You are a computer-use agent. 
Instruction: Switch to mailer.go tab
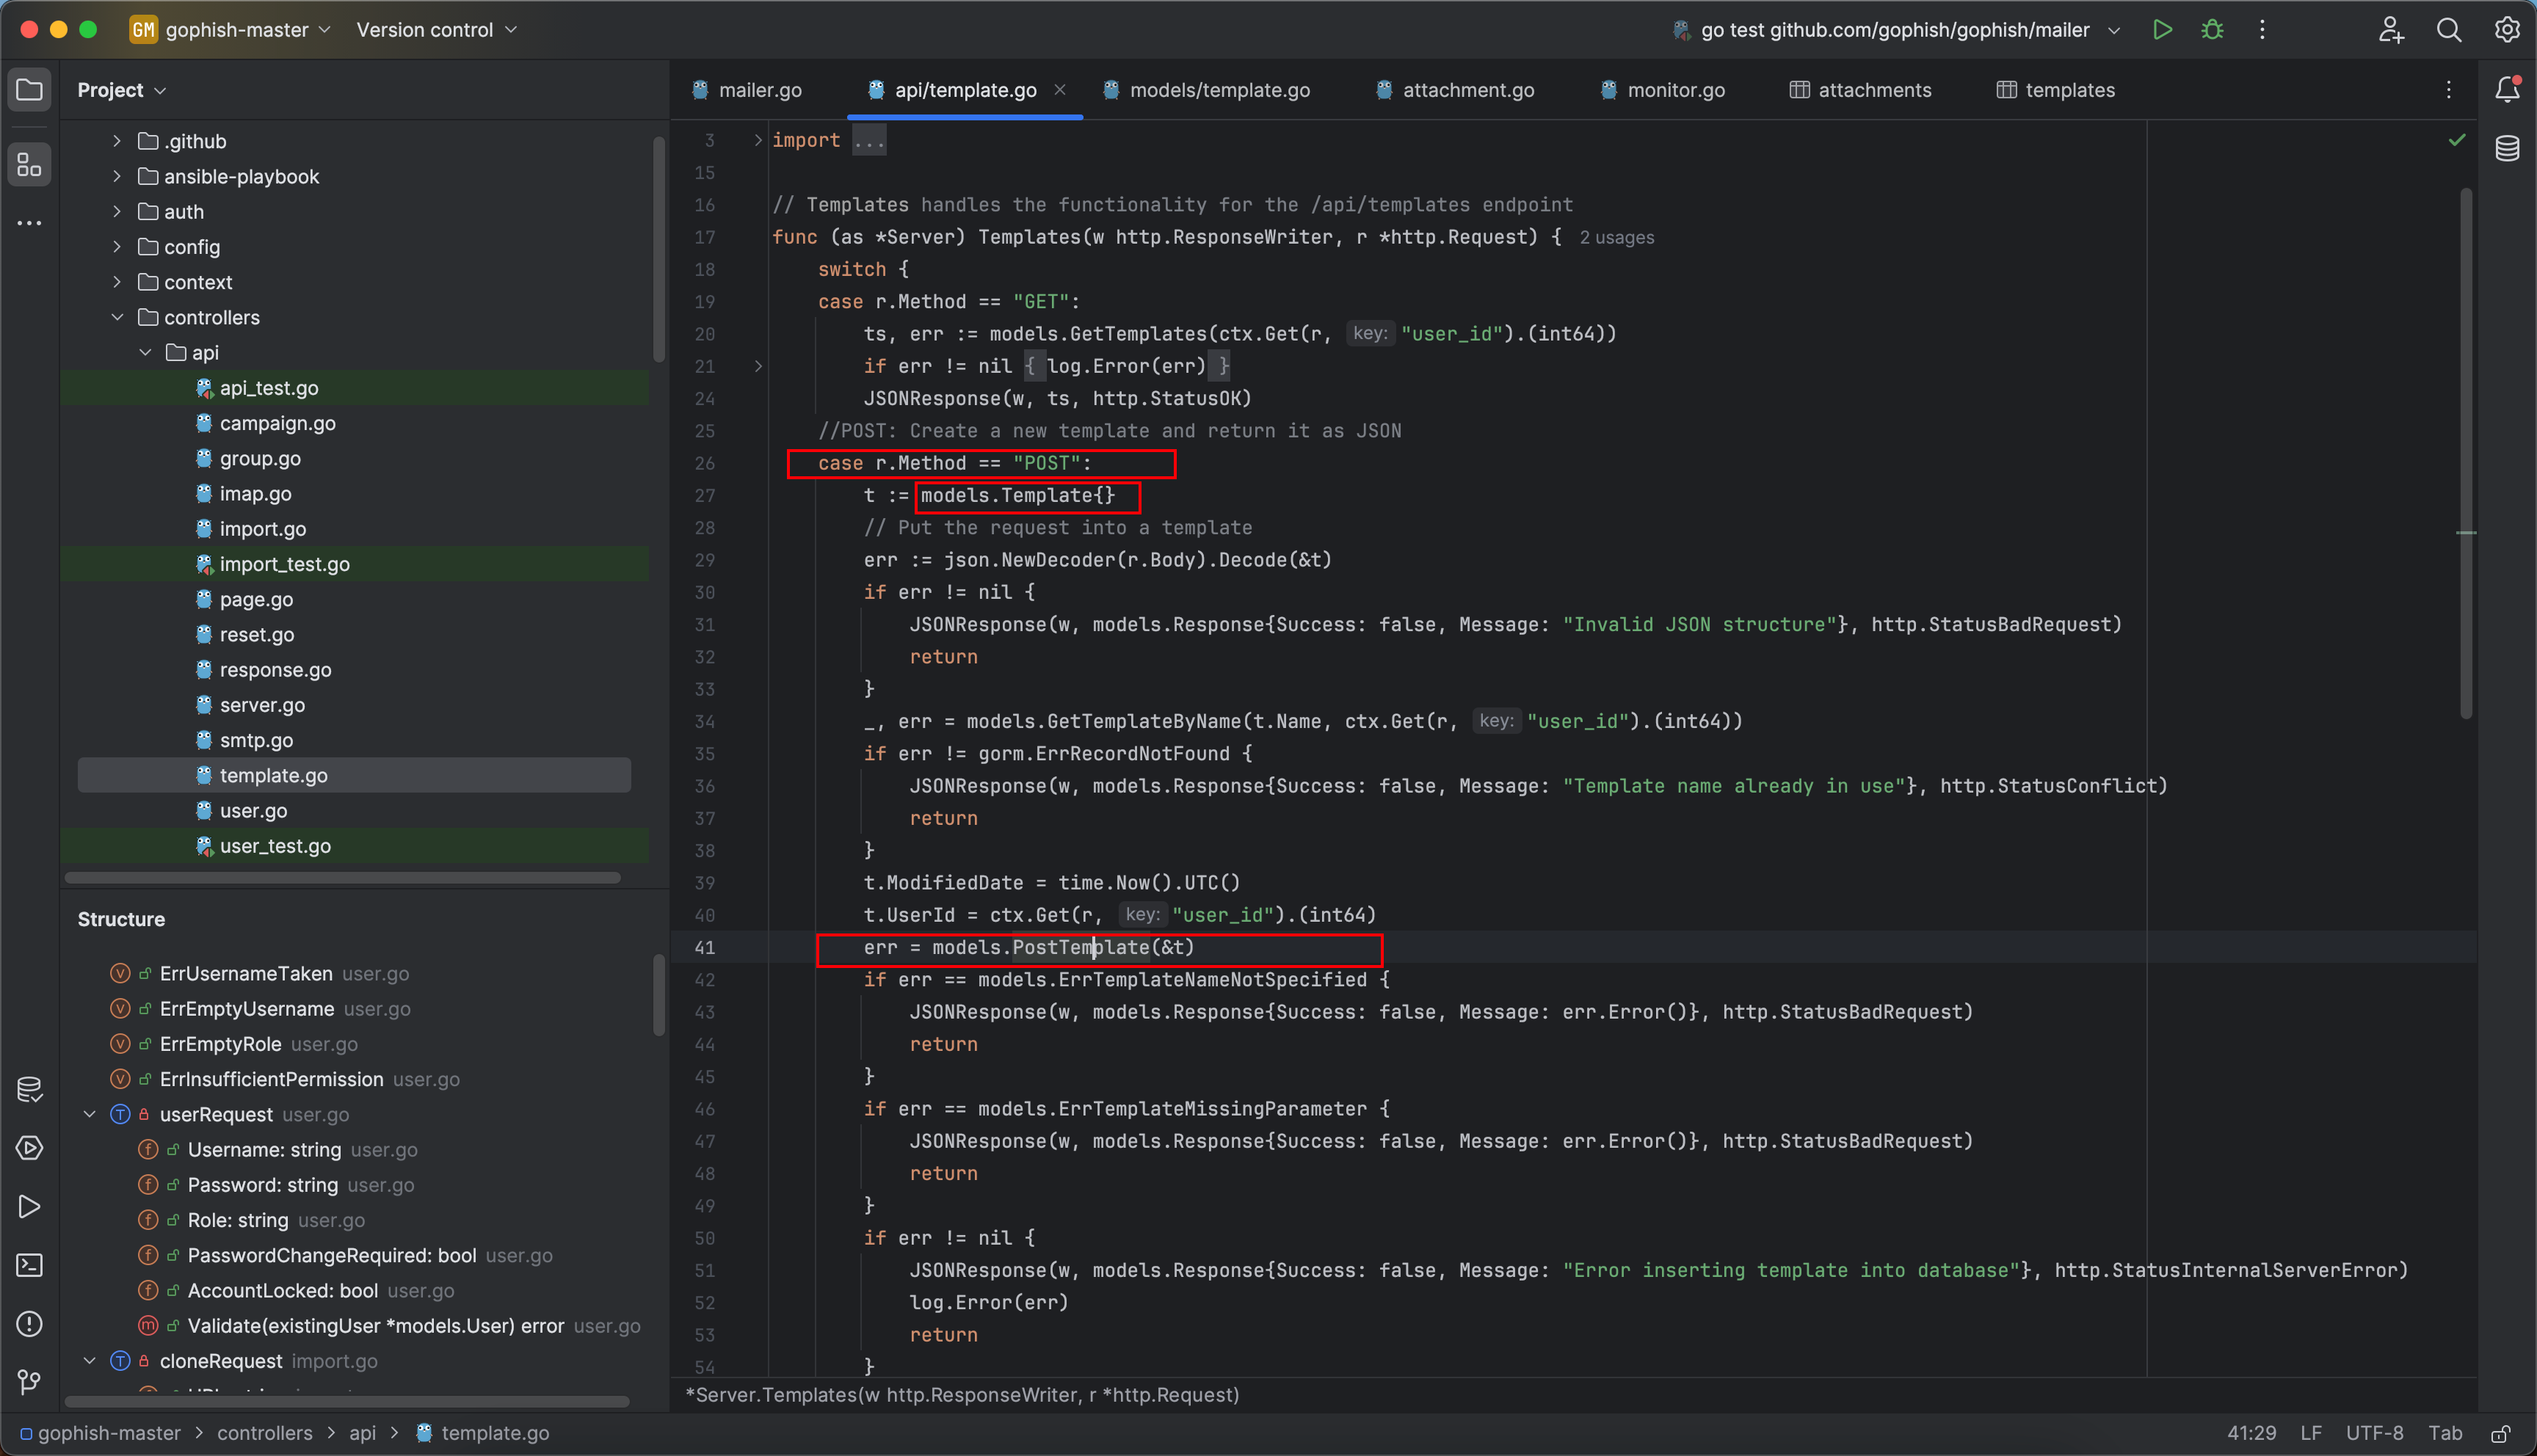tap(747, 90)
